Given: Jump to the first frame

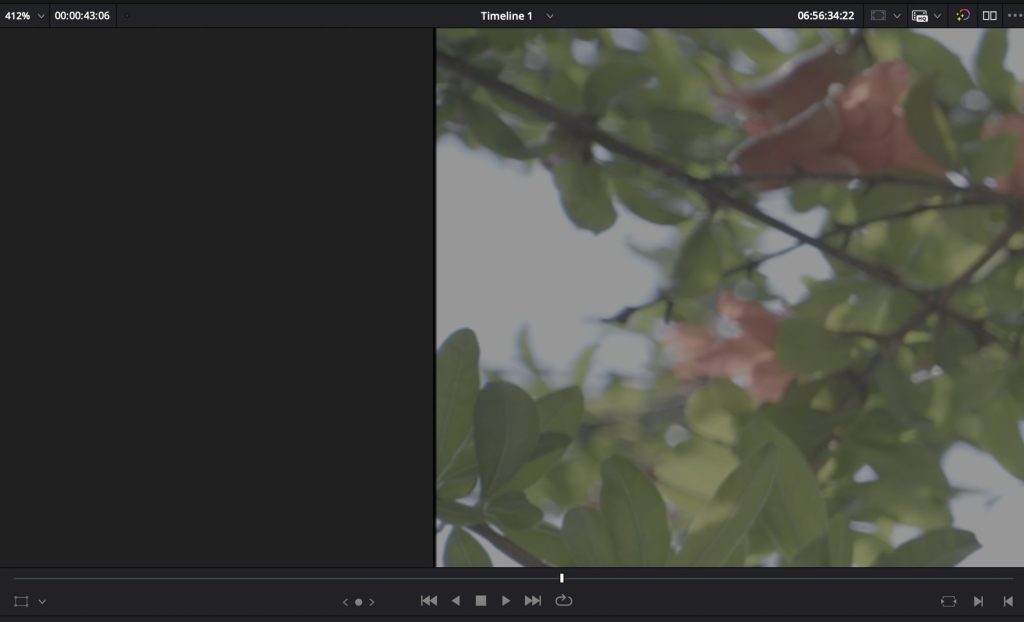Looking at the screenshot, I should 429,600.
